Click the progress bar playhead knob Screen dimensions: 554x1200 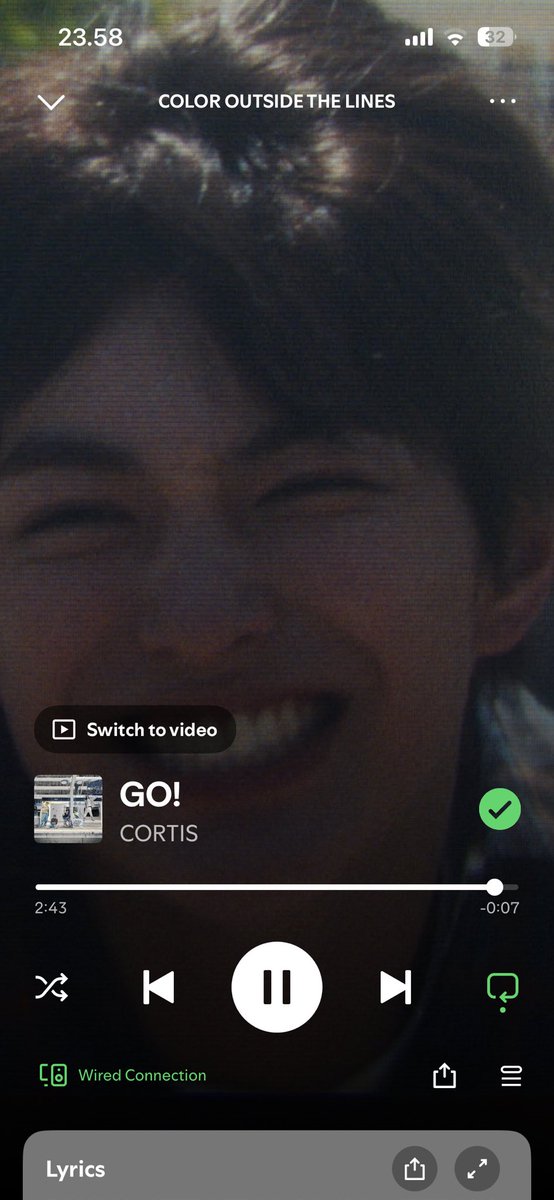pyautogui.click(x=494, y=887)
